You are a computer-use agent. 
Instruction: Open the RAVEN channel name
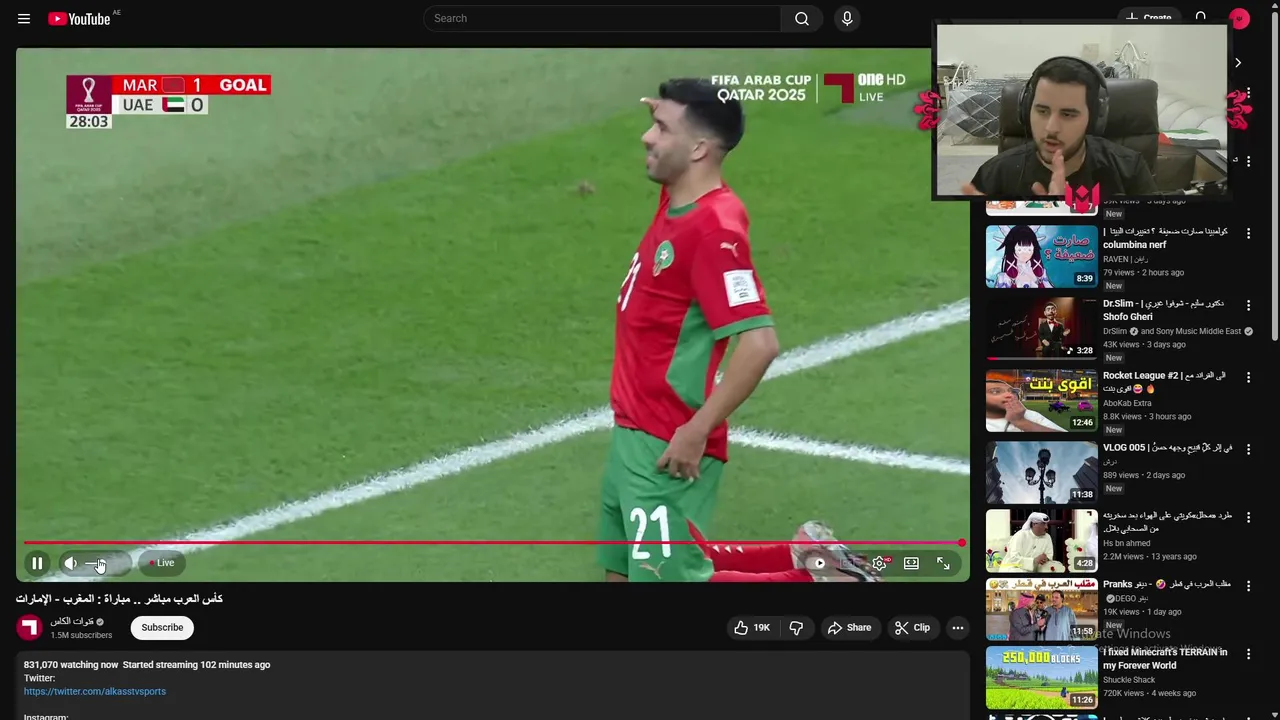pos(1125,259)
